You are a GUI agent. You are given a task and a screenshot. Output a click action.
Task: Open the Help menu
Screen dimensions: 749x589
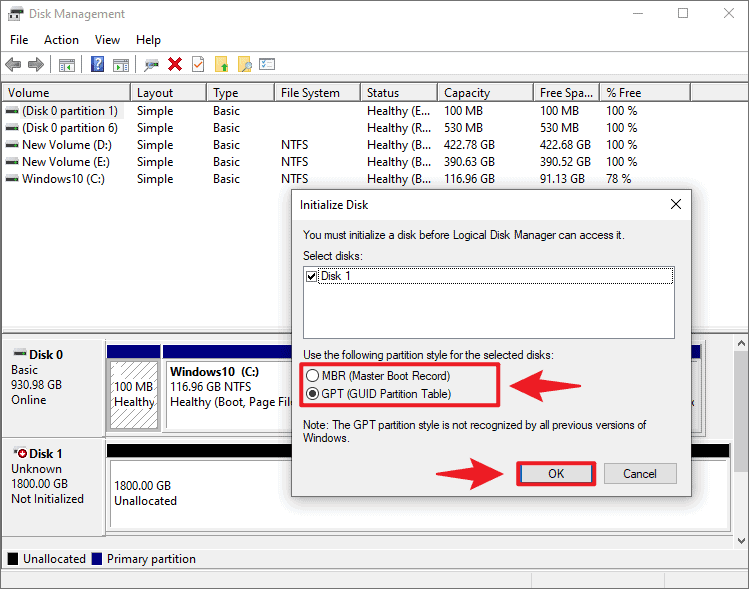[x=148, y=40]
